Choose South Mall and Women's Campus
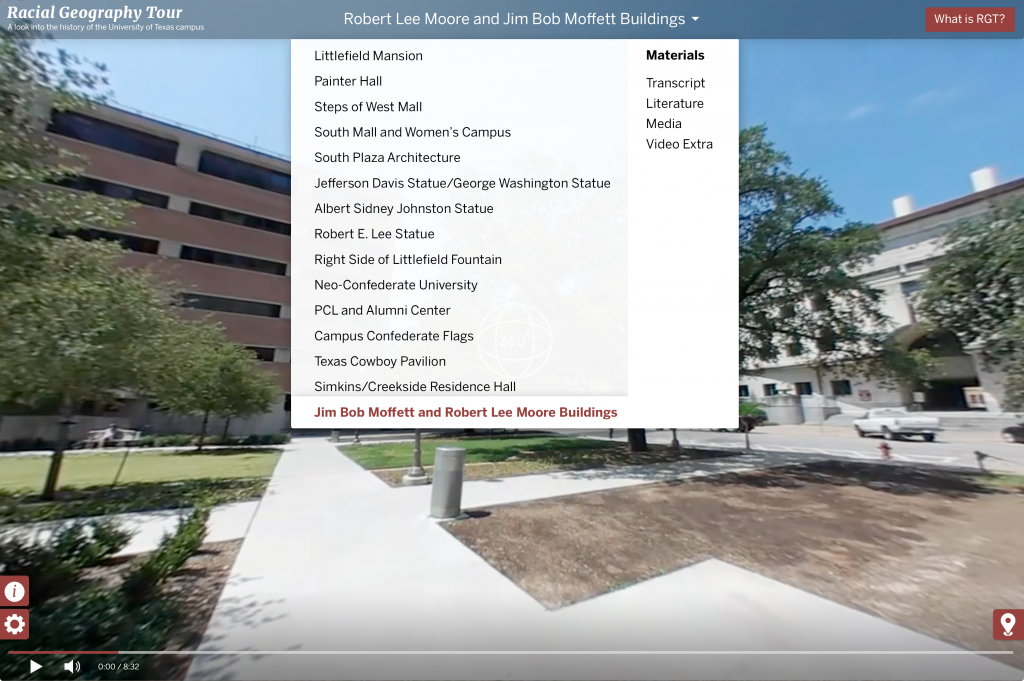Image resolution: width=1024 pixels, height=681 pixels. tap(412, 132)
